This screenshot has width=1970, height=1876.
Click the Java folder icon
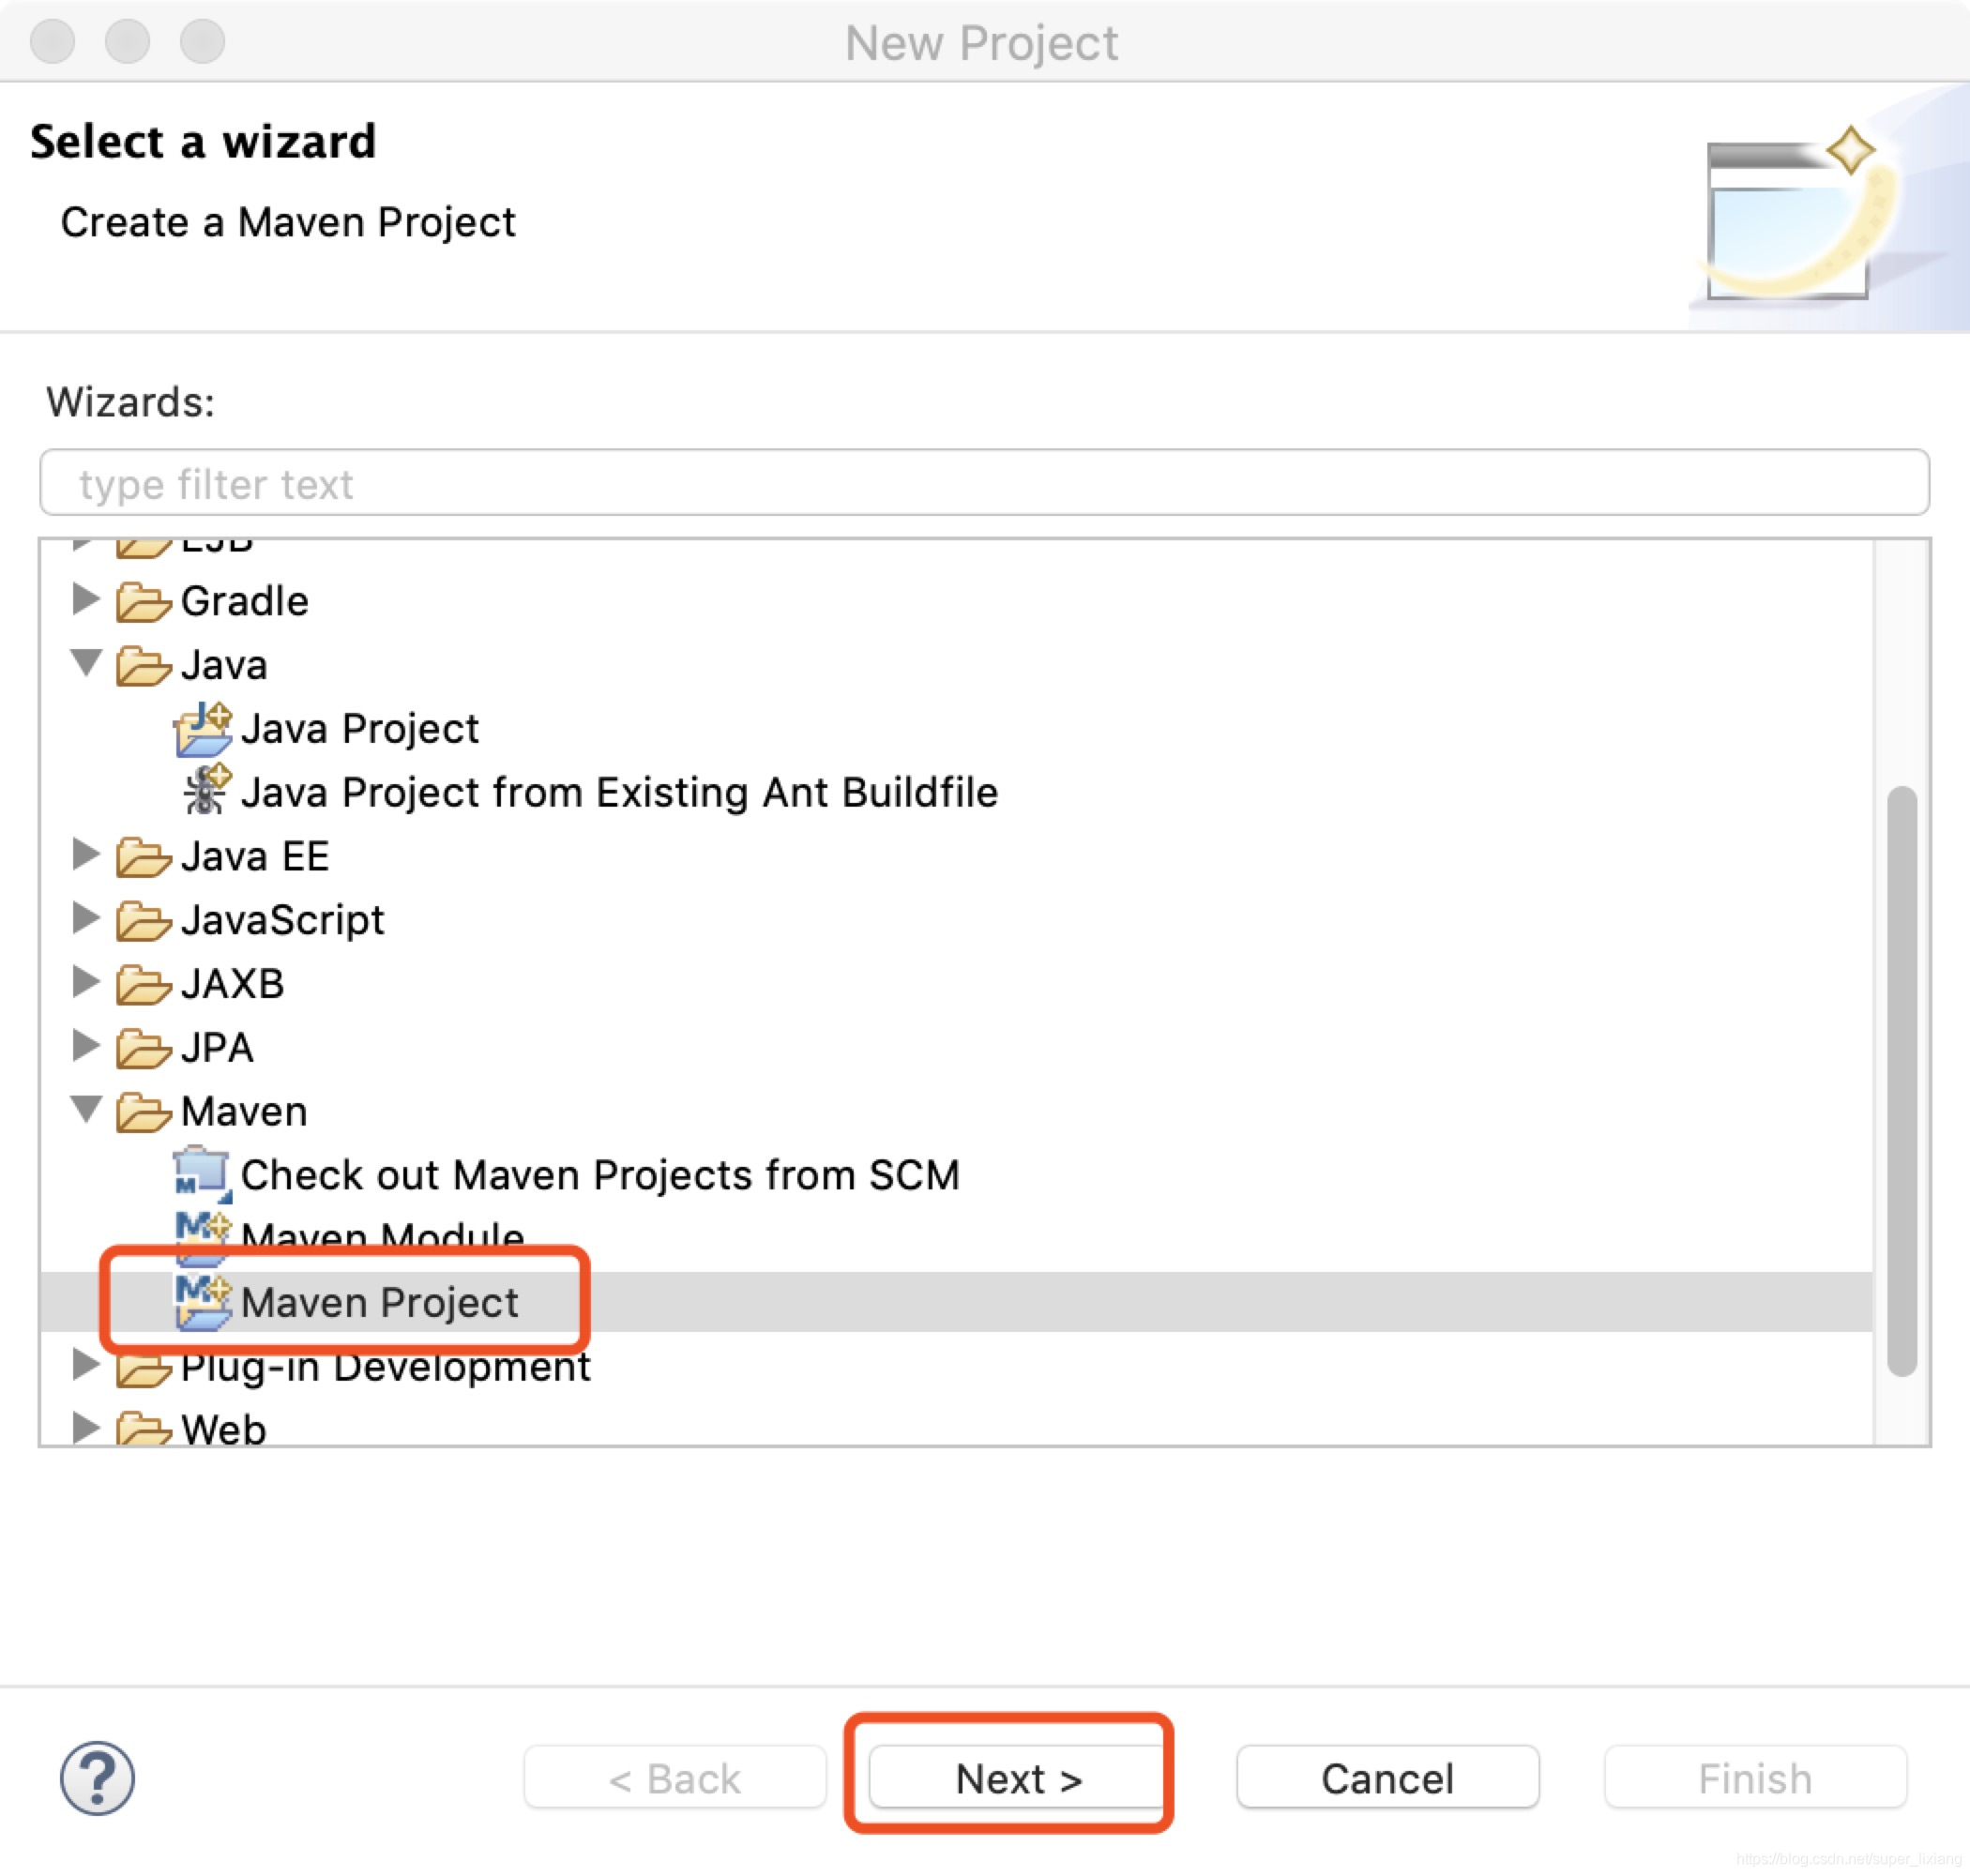coord(143,666)
